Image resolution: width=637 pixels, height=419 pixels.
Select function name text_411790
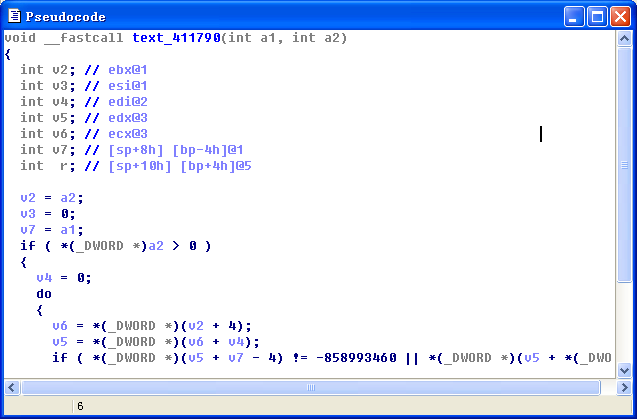(177, 38)
